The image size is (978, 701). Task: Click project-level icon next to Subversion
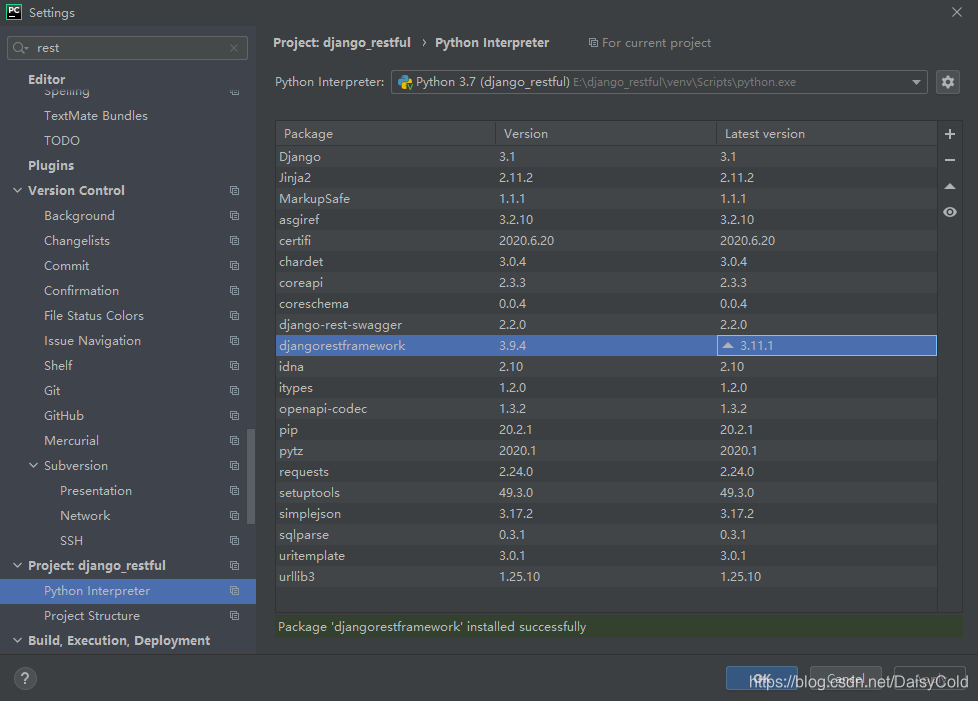(235, 466)
